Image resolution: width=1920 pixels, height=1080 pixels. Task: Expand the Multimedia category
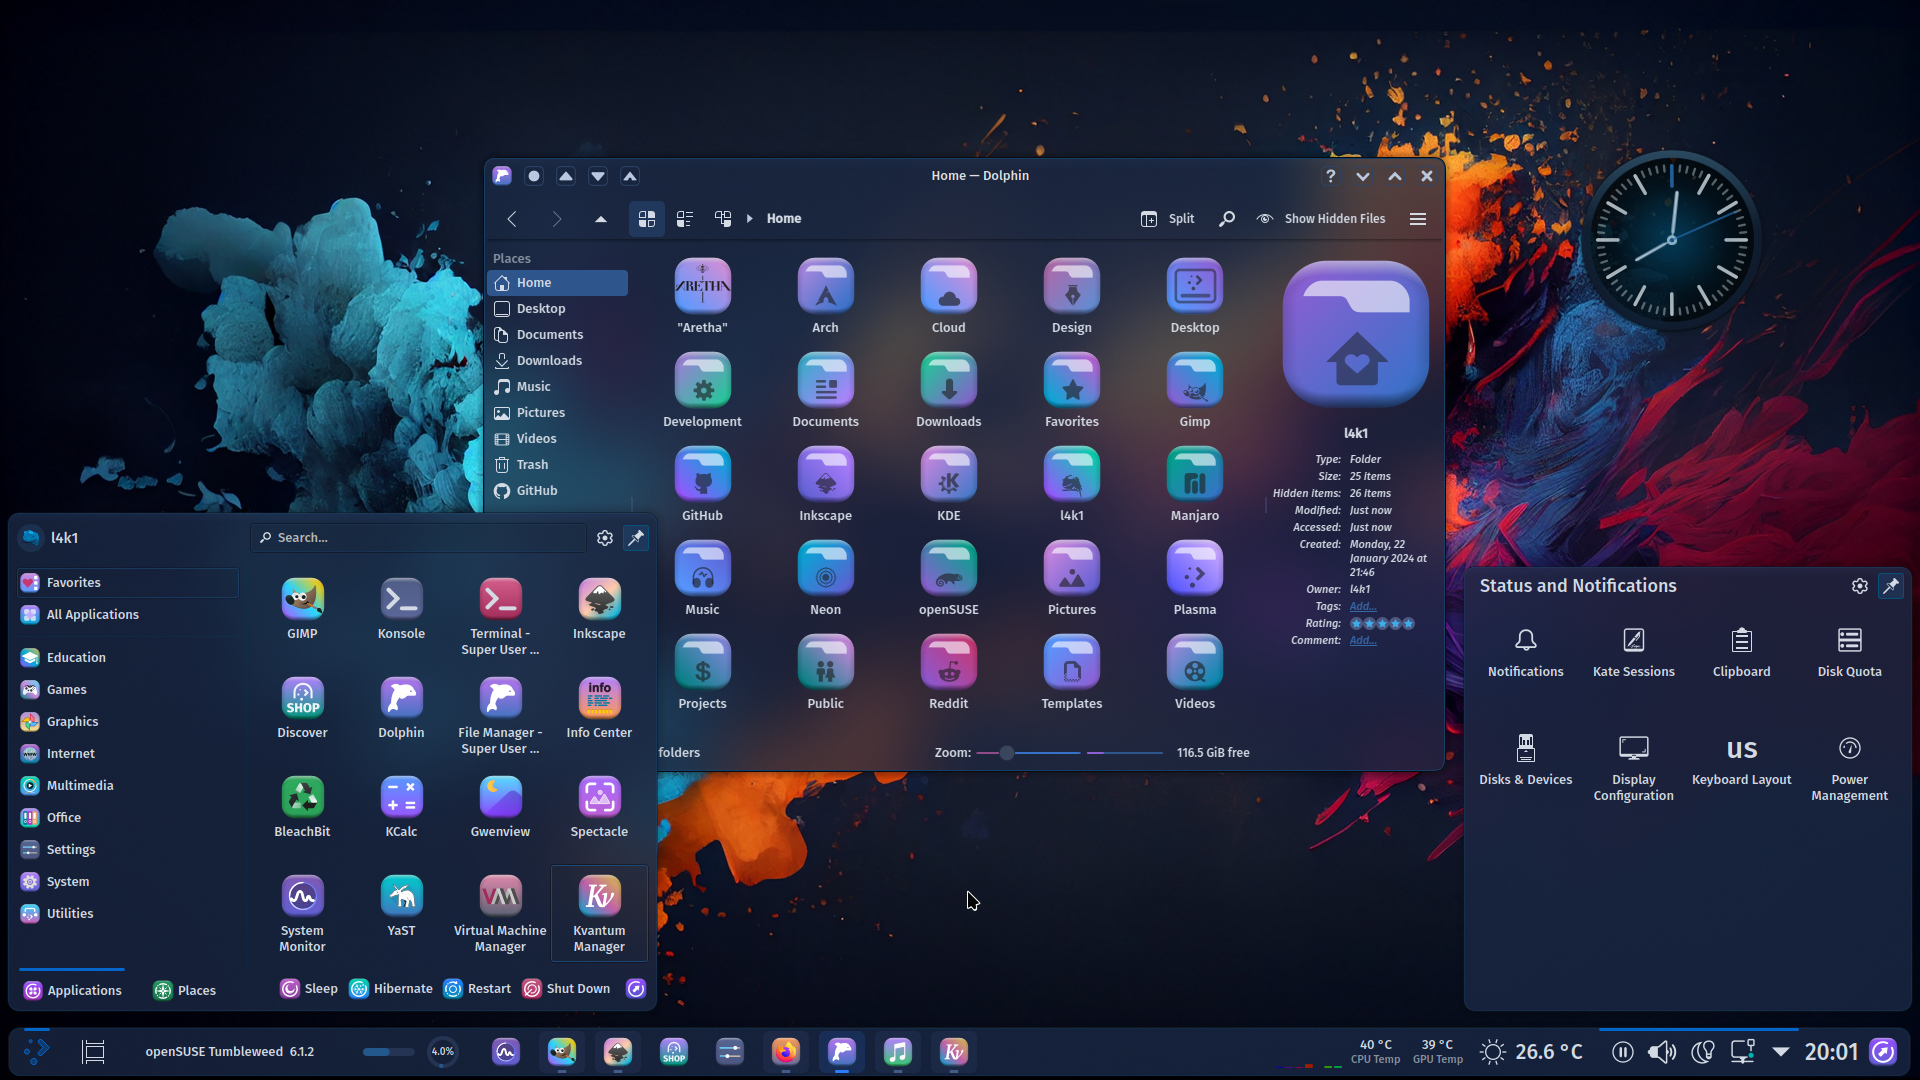128,785
